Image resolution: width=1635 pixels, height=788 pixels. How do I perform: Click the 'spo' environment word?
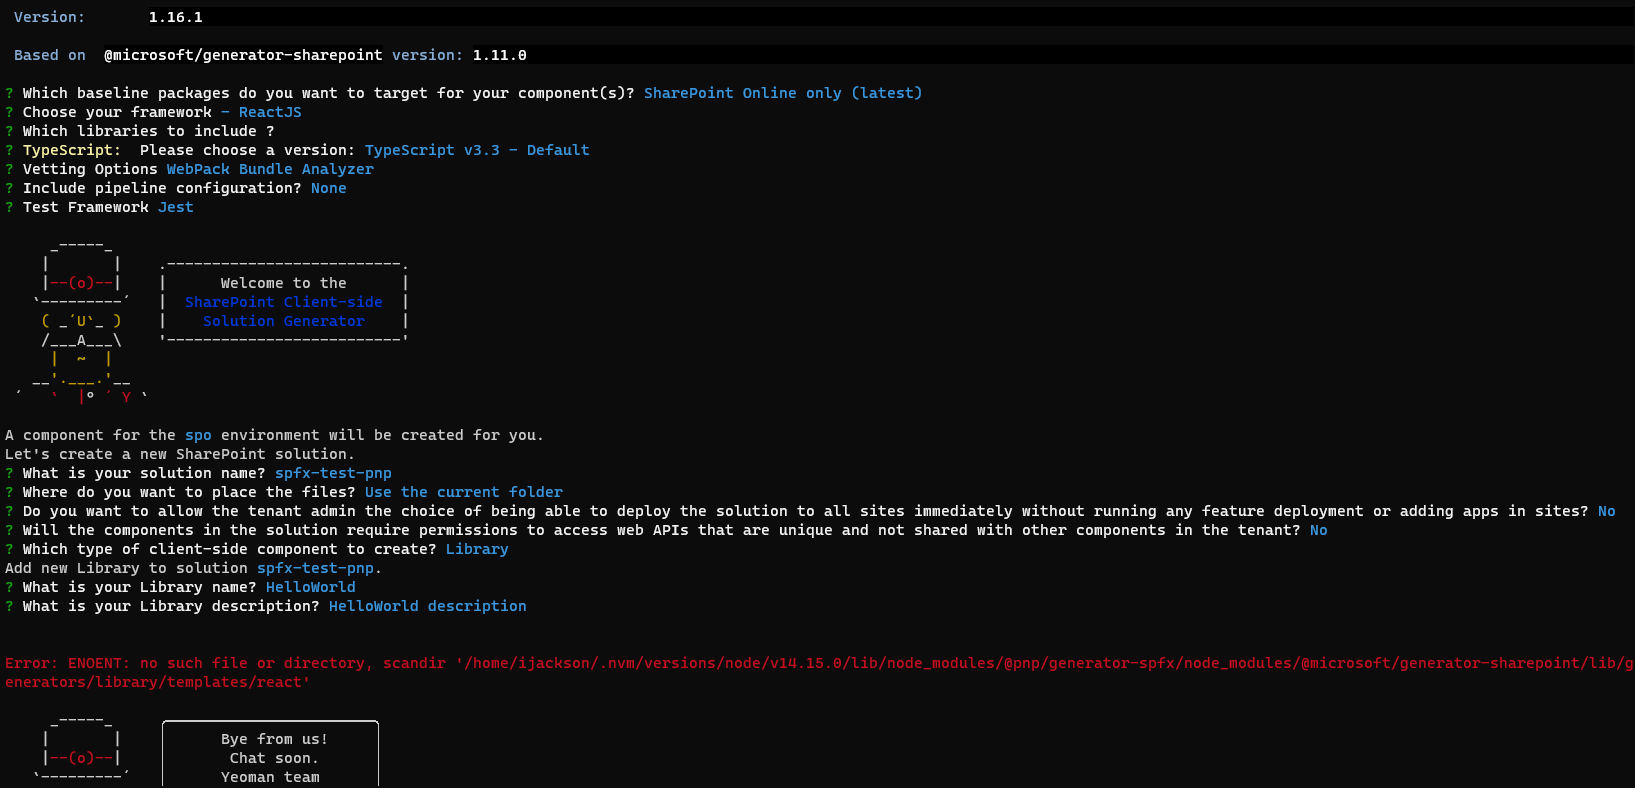click(x=198, y=435)
